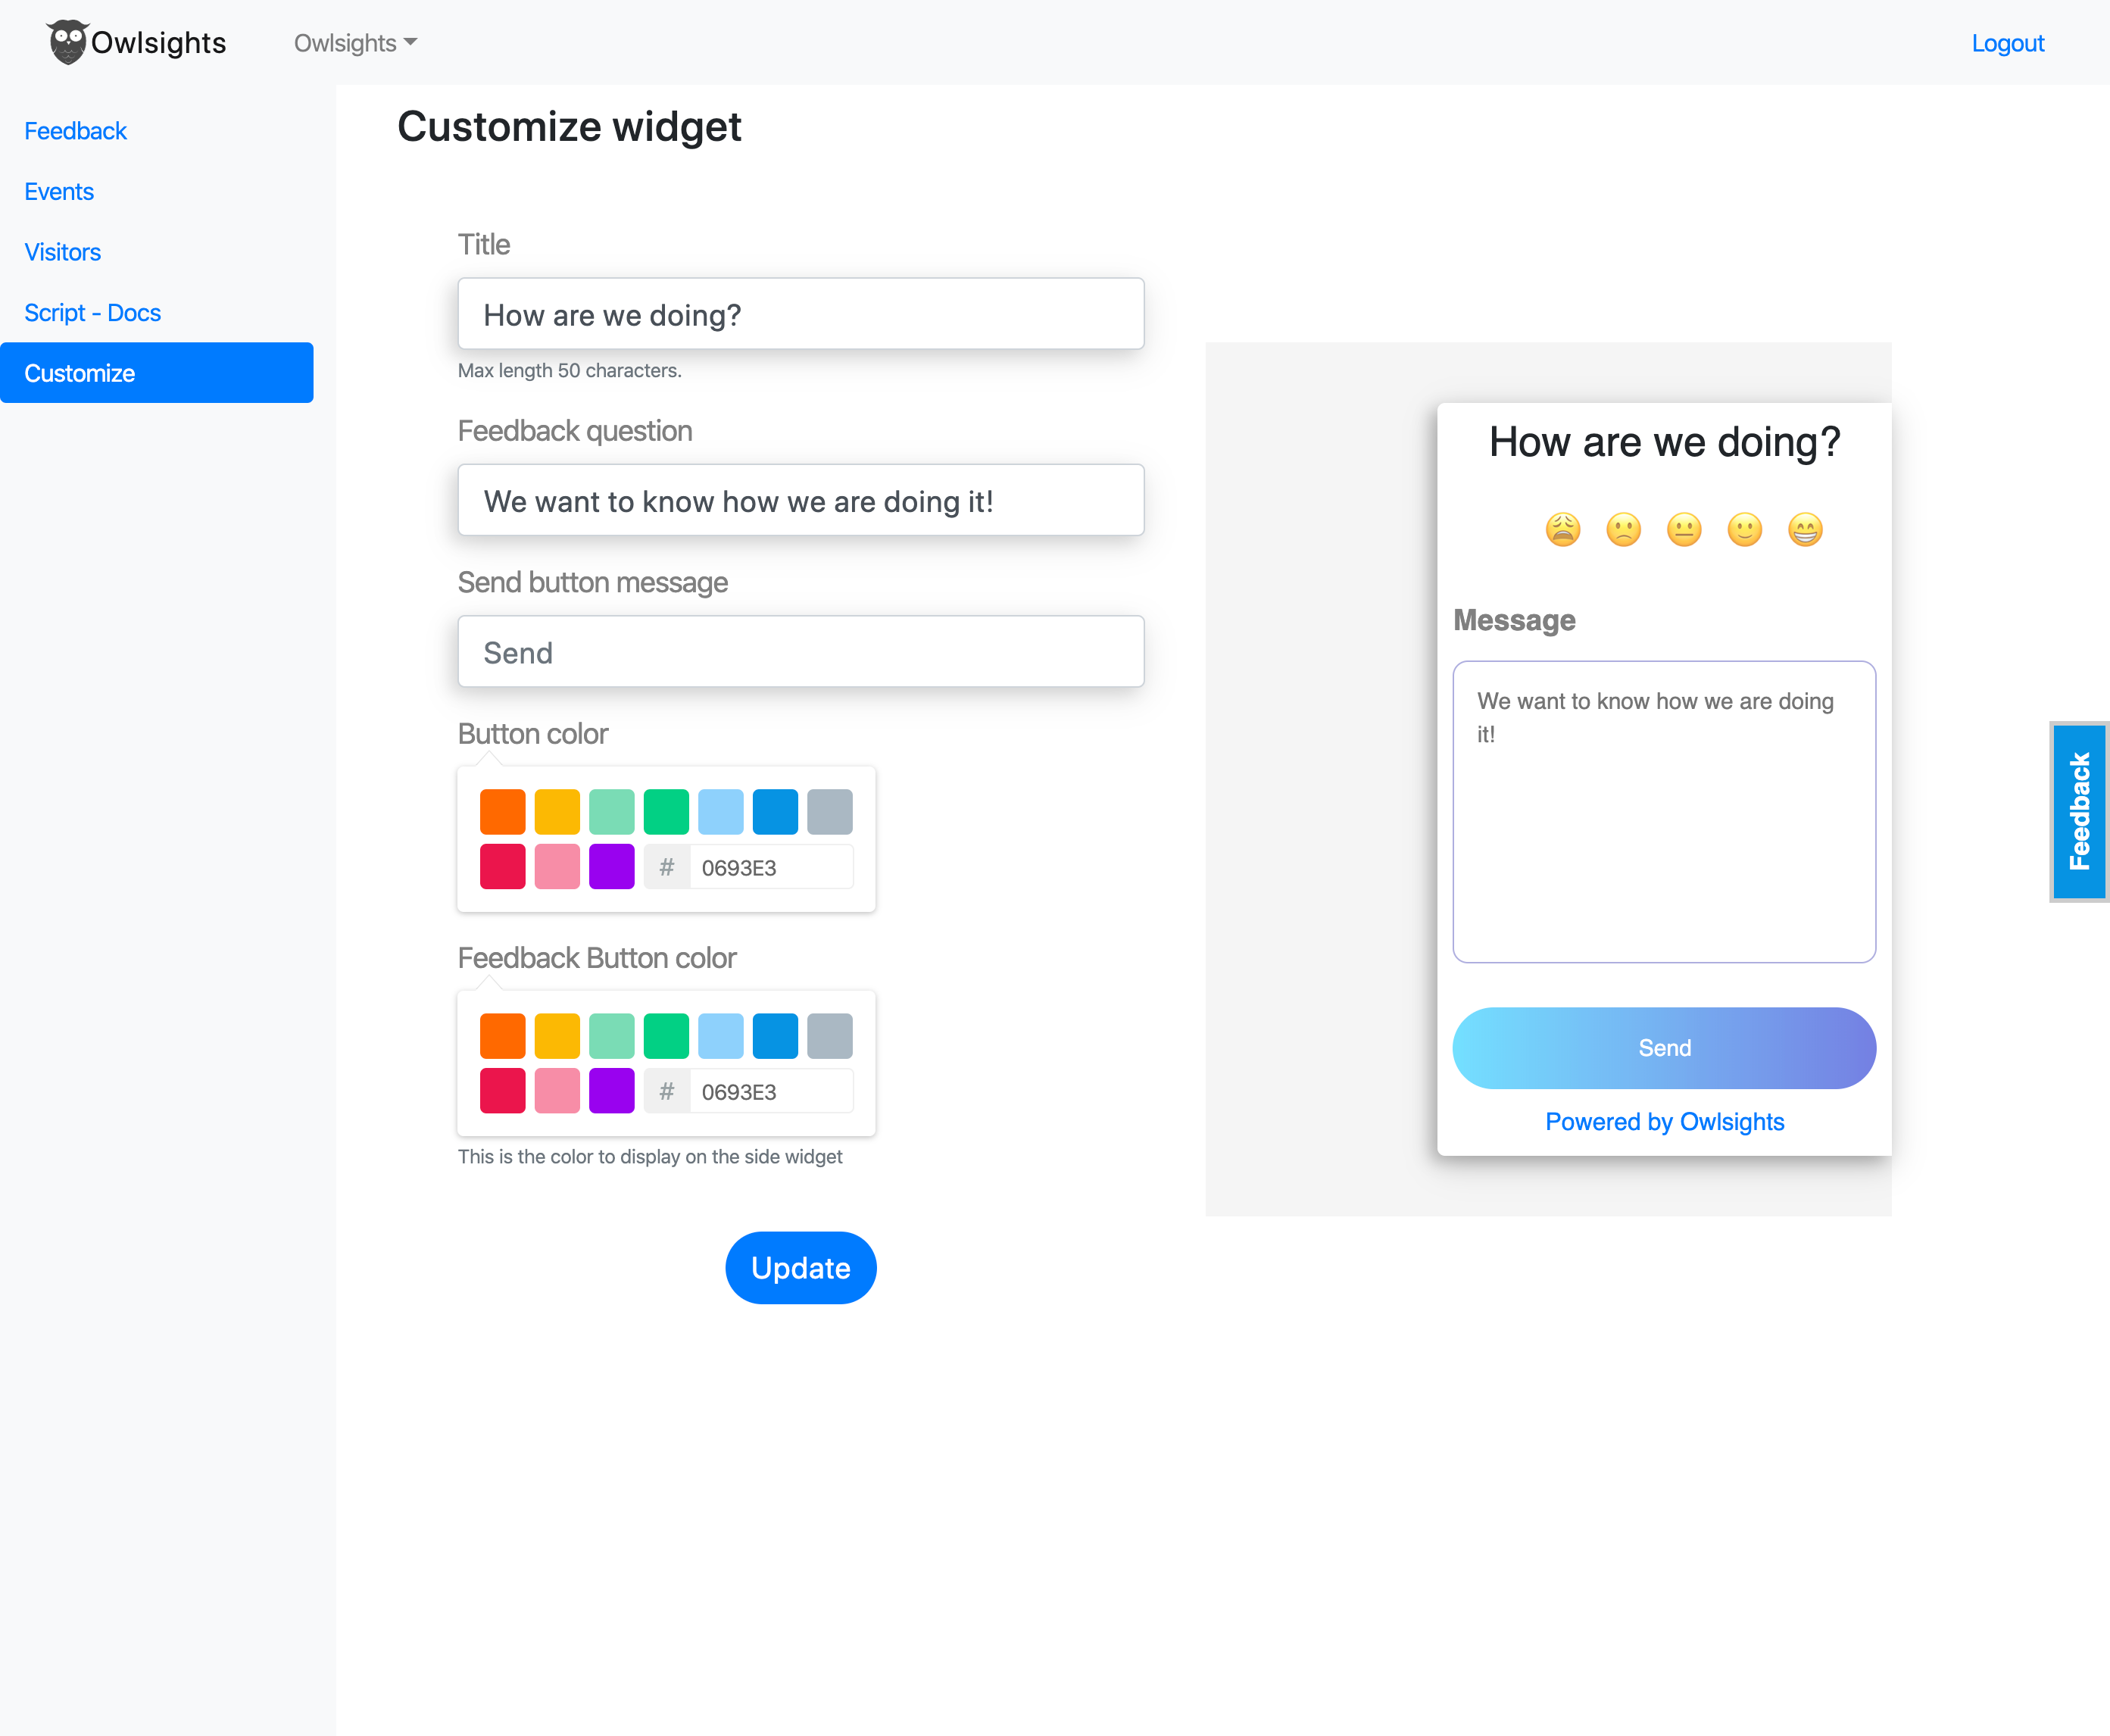The height and width of the screenshot is (1736, 2110).
Task: Select the neutral face emoji rating
Action: pyautogui.click(x=1684, y=529)
